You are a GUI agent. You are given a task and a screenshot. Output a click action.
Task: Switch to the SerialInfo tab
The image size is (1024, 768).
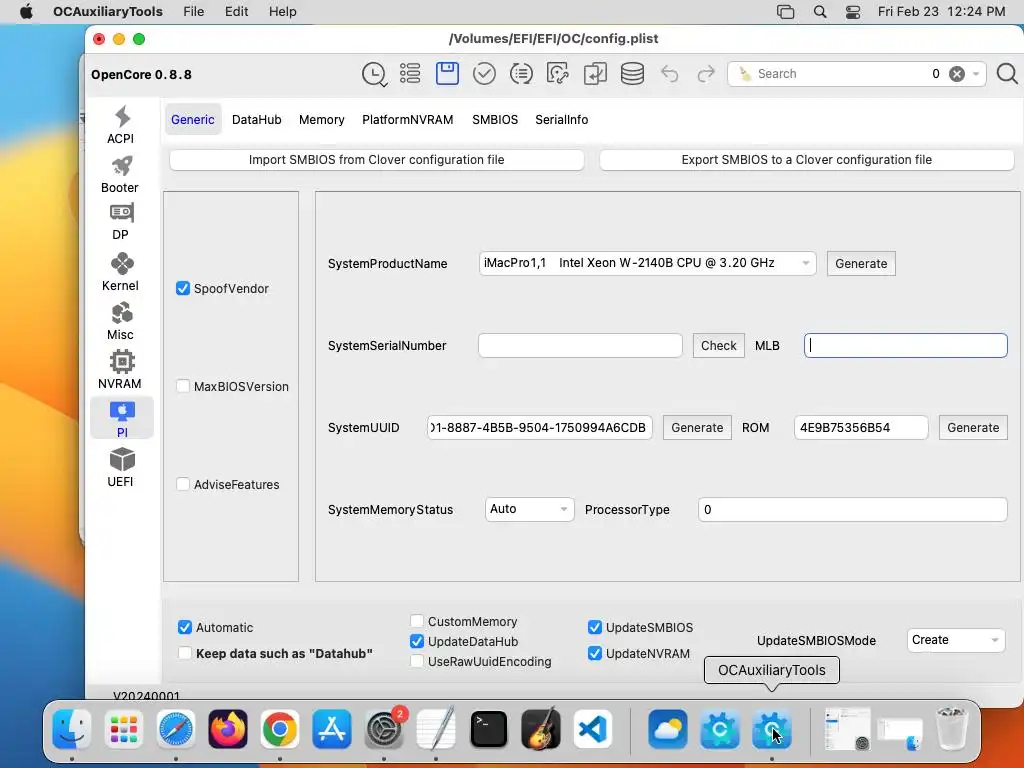click(x=562, y=120)
